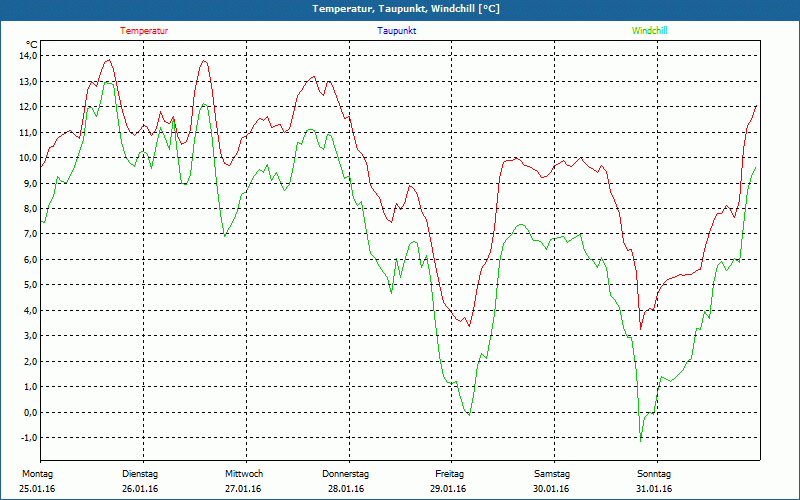Click the Montag day label
The image size is (800, 500).
pyautogui.click(x=37, y=474)
